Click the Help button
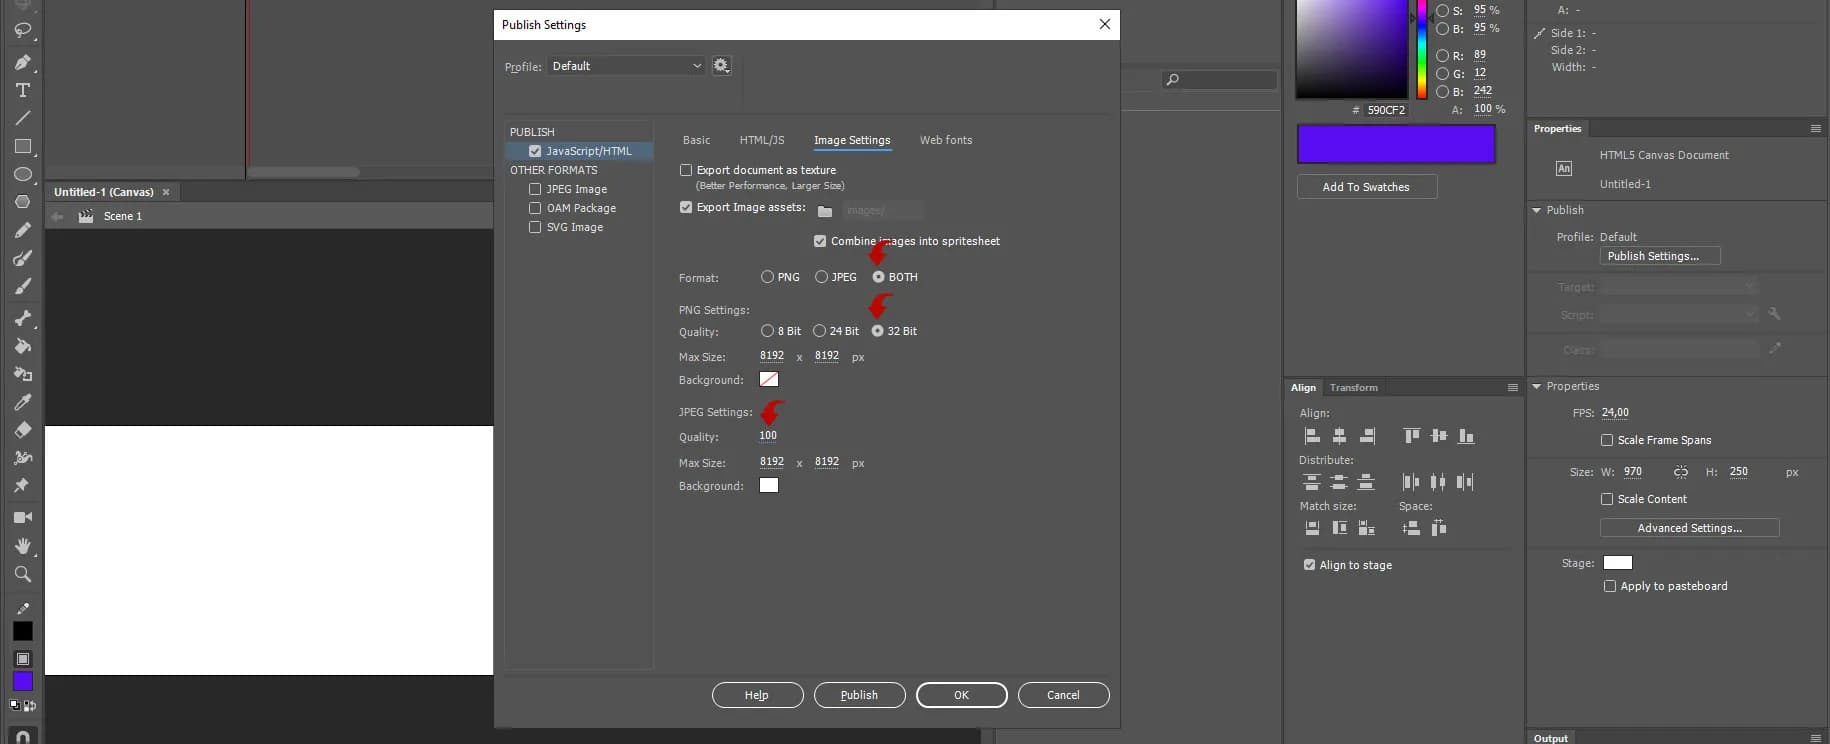Screen dimensions: 1830x744 click(757, 695)
